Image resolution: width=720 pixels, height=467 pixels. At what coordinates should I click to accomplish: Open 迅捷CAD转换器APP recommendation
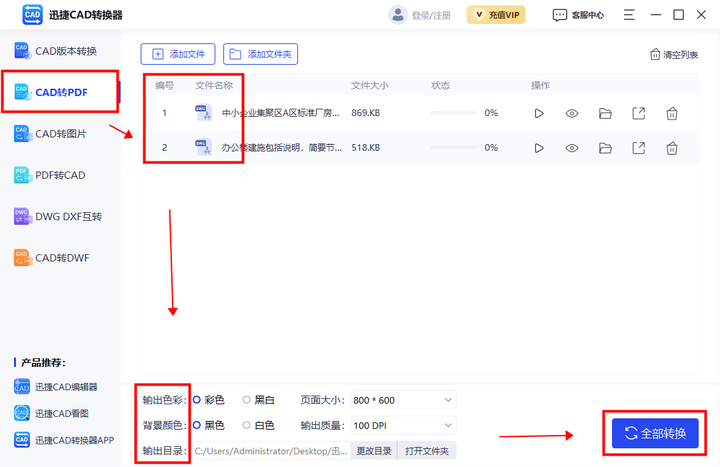pos(64,440)
